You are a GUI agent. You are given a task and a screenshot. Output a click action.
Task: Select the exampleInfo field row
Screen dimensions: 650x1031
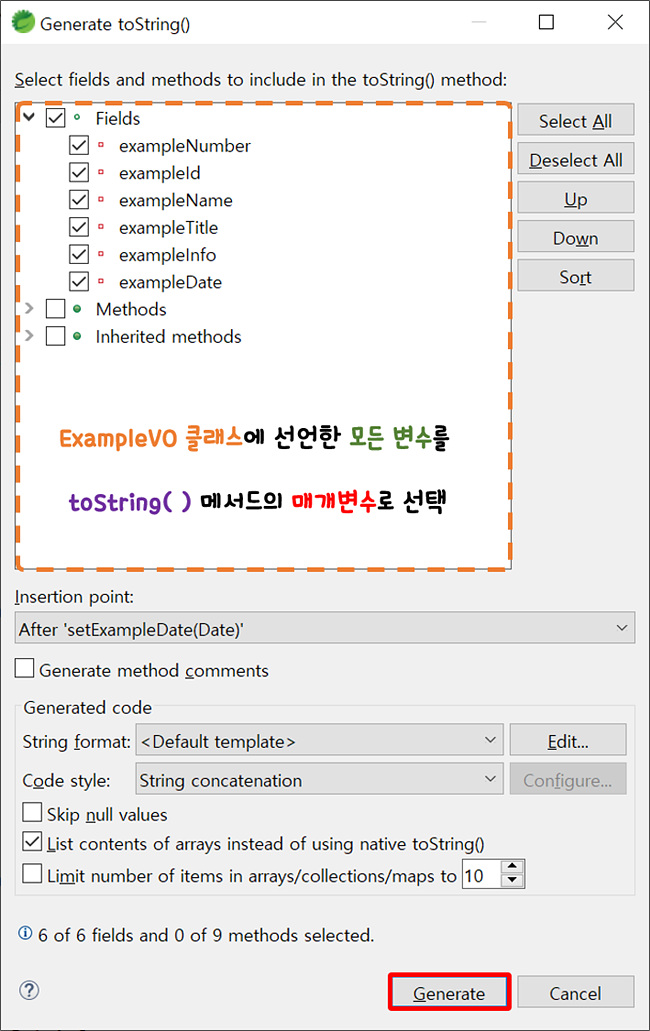point(168,254)
